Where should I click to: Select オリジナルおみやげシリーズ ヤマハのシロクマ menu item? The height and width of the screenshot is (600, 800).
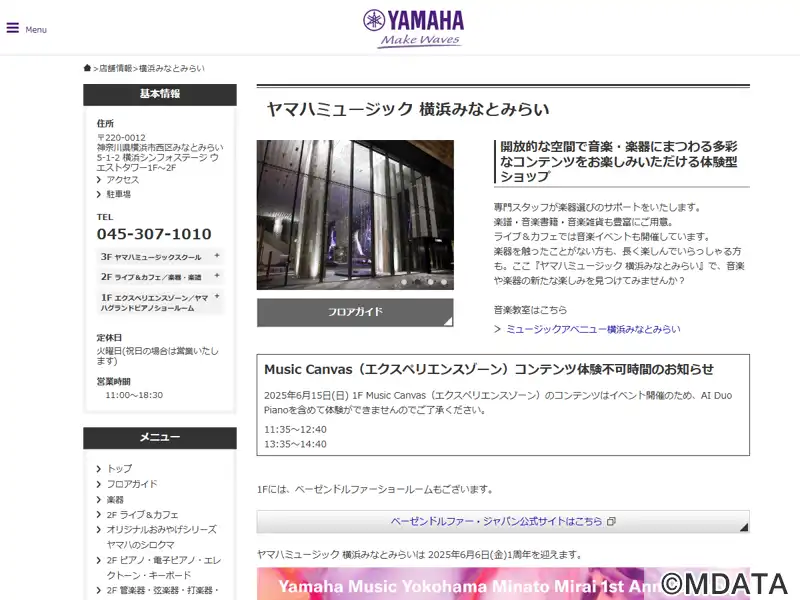pyautogui.click(x=161, y=537)
